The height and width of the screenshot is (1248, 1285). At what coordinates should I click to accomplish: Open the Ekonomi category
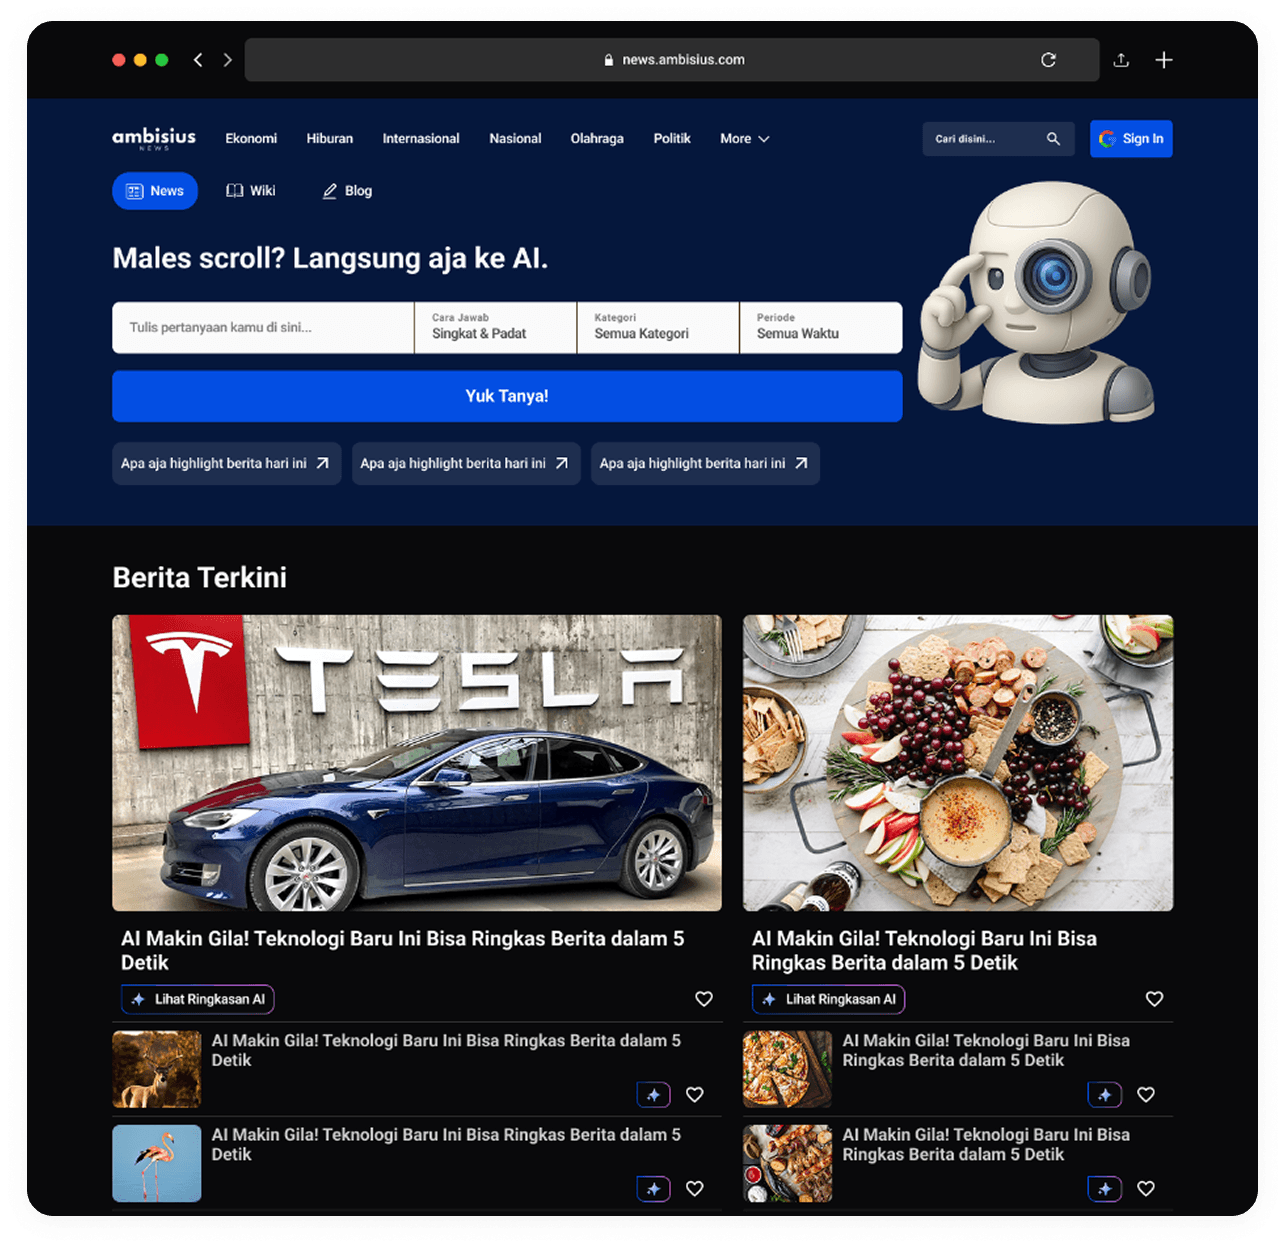pyautogui.click(x=251, y=139)
